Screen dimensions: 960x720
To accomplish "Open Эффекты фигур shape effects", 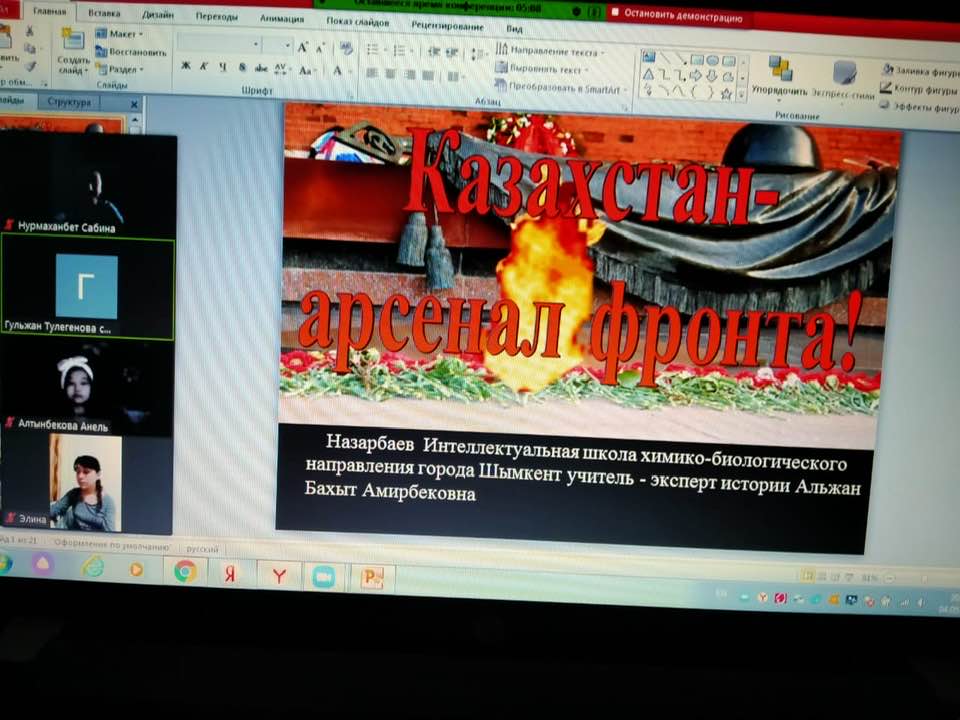I will pyautogui.click(x=920, y=107).
